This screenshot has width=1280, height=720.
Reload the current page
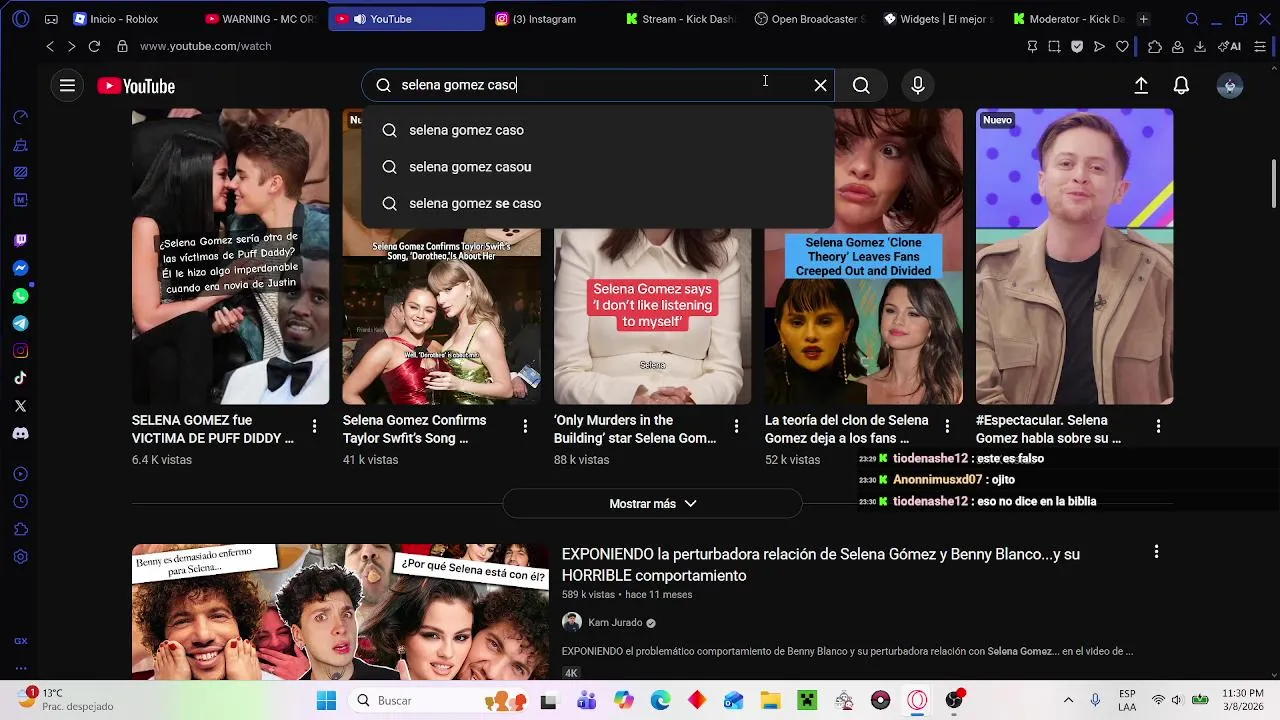[x=94, y=46]
